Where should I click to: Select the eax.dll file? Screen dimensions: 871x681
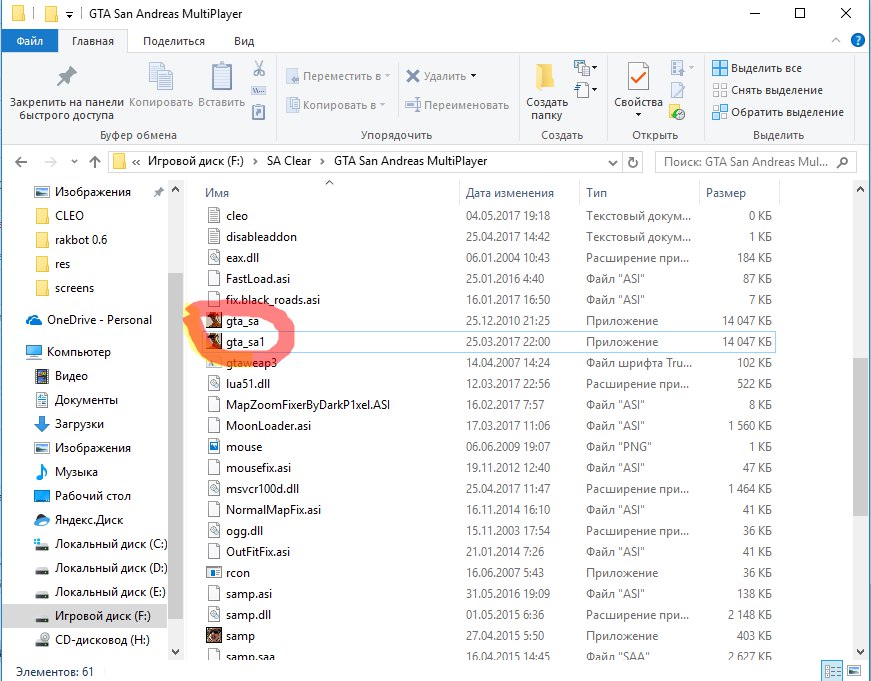click(x=489, y=258)
